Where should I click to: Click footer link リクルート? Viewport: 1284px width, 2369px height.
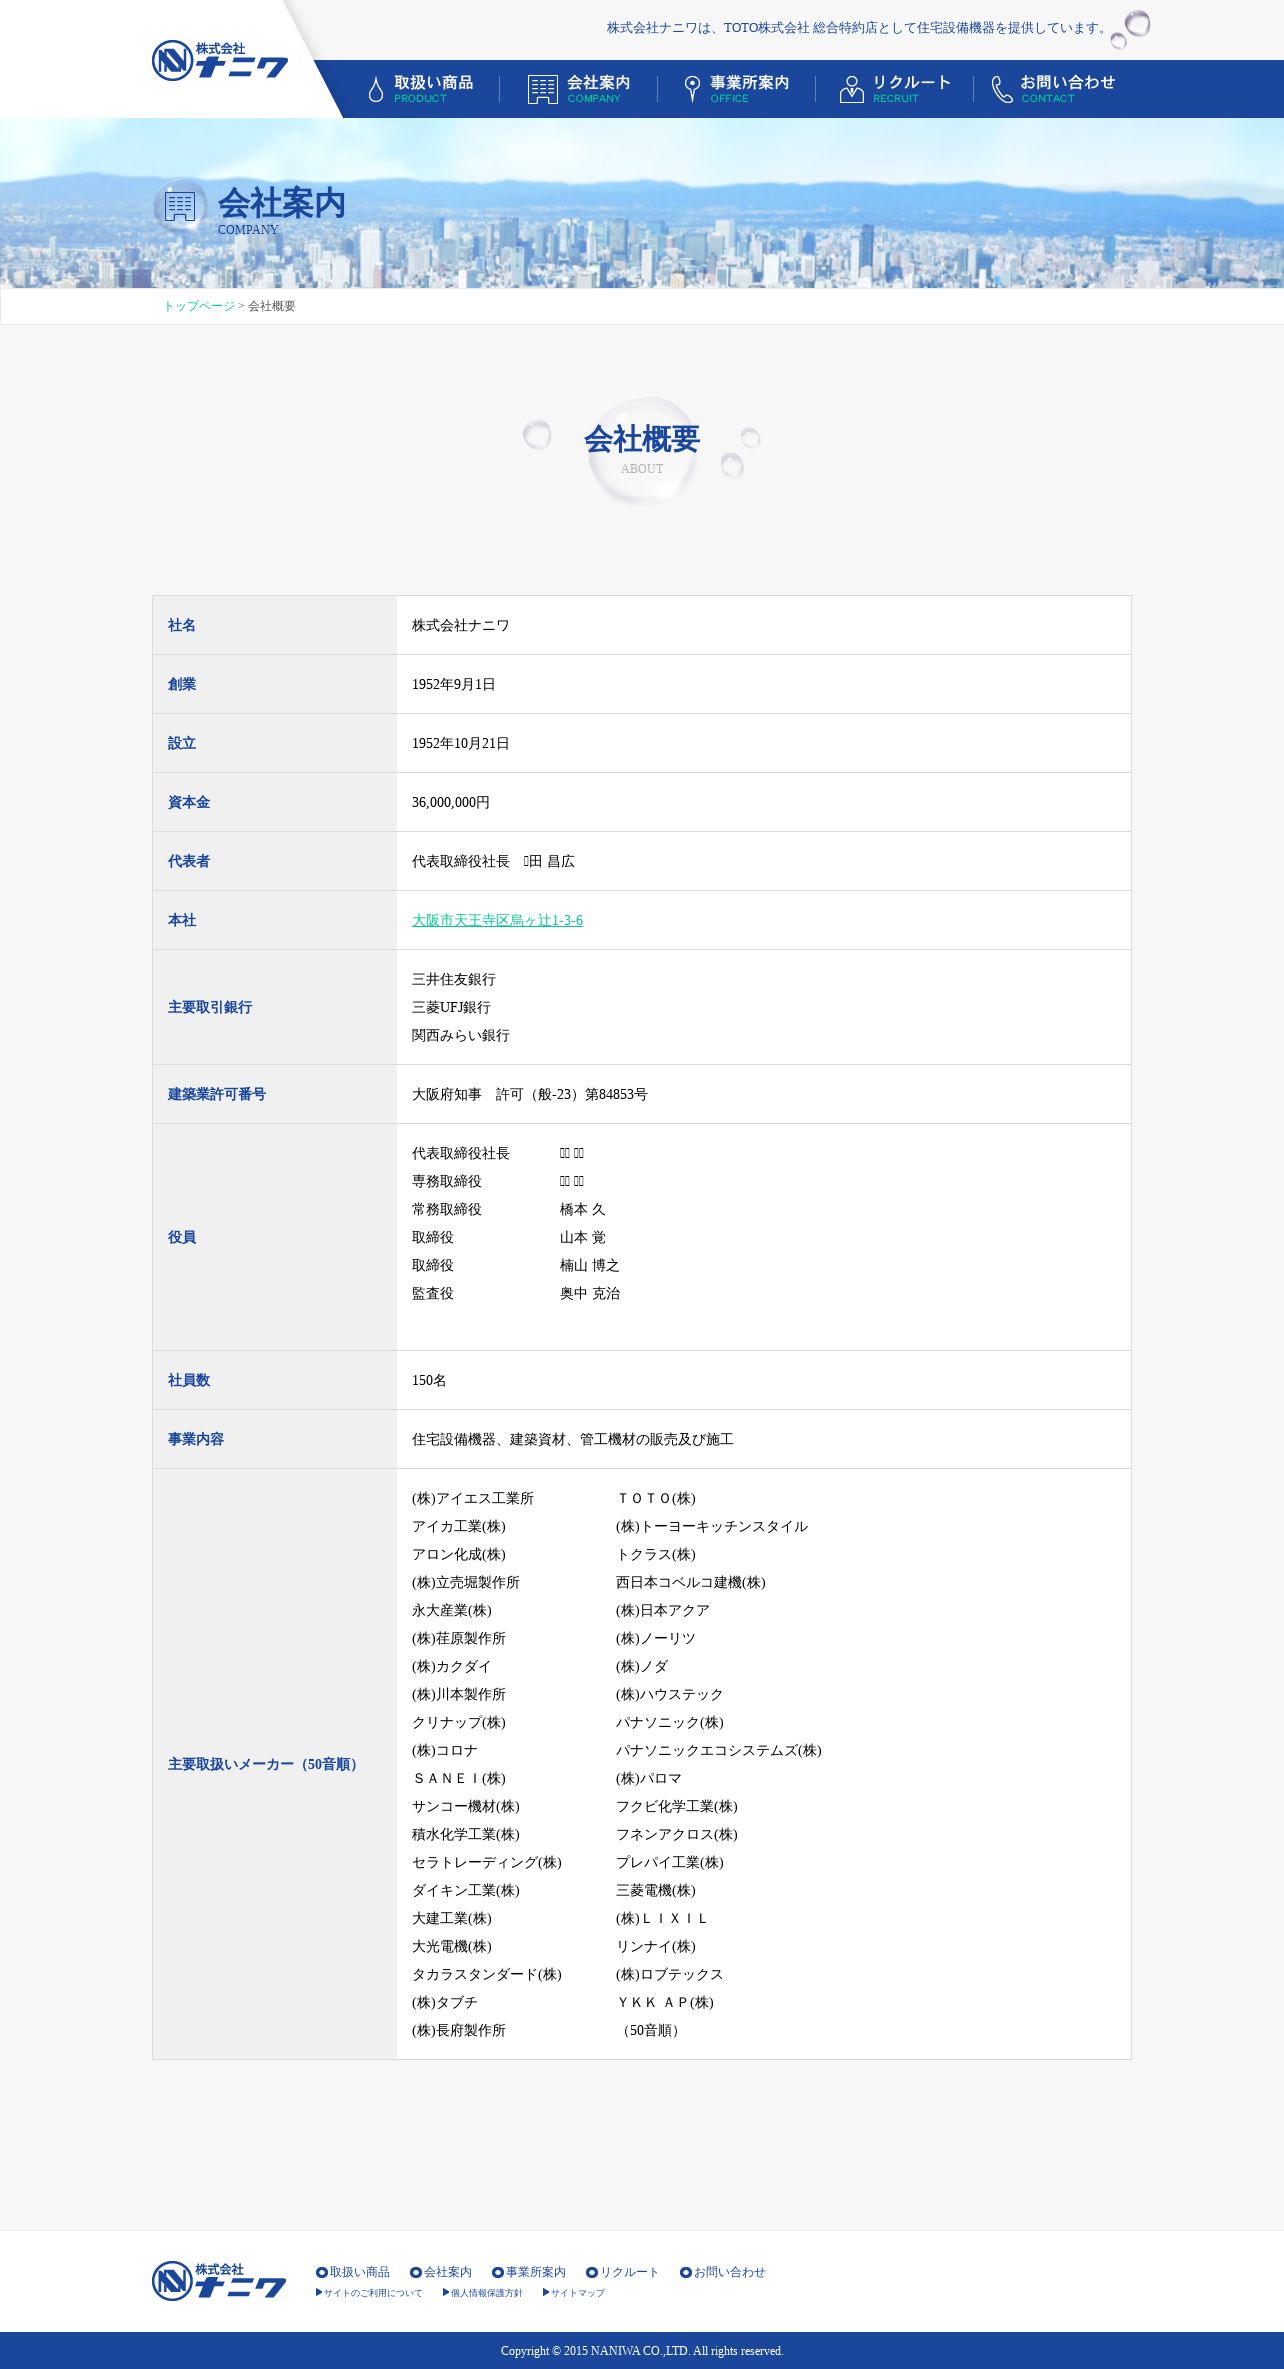(623, 2272)
